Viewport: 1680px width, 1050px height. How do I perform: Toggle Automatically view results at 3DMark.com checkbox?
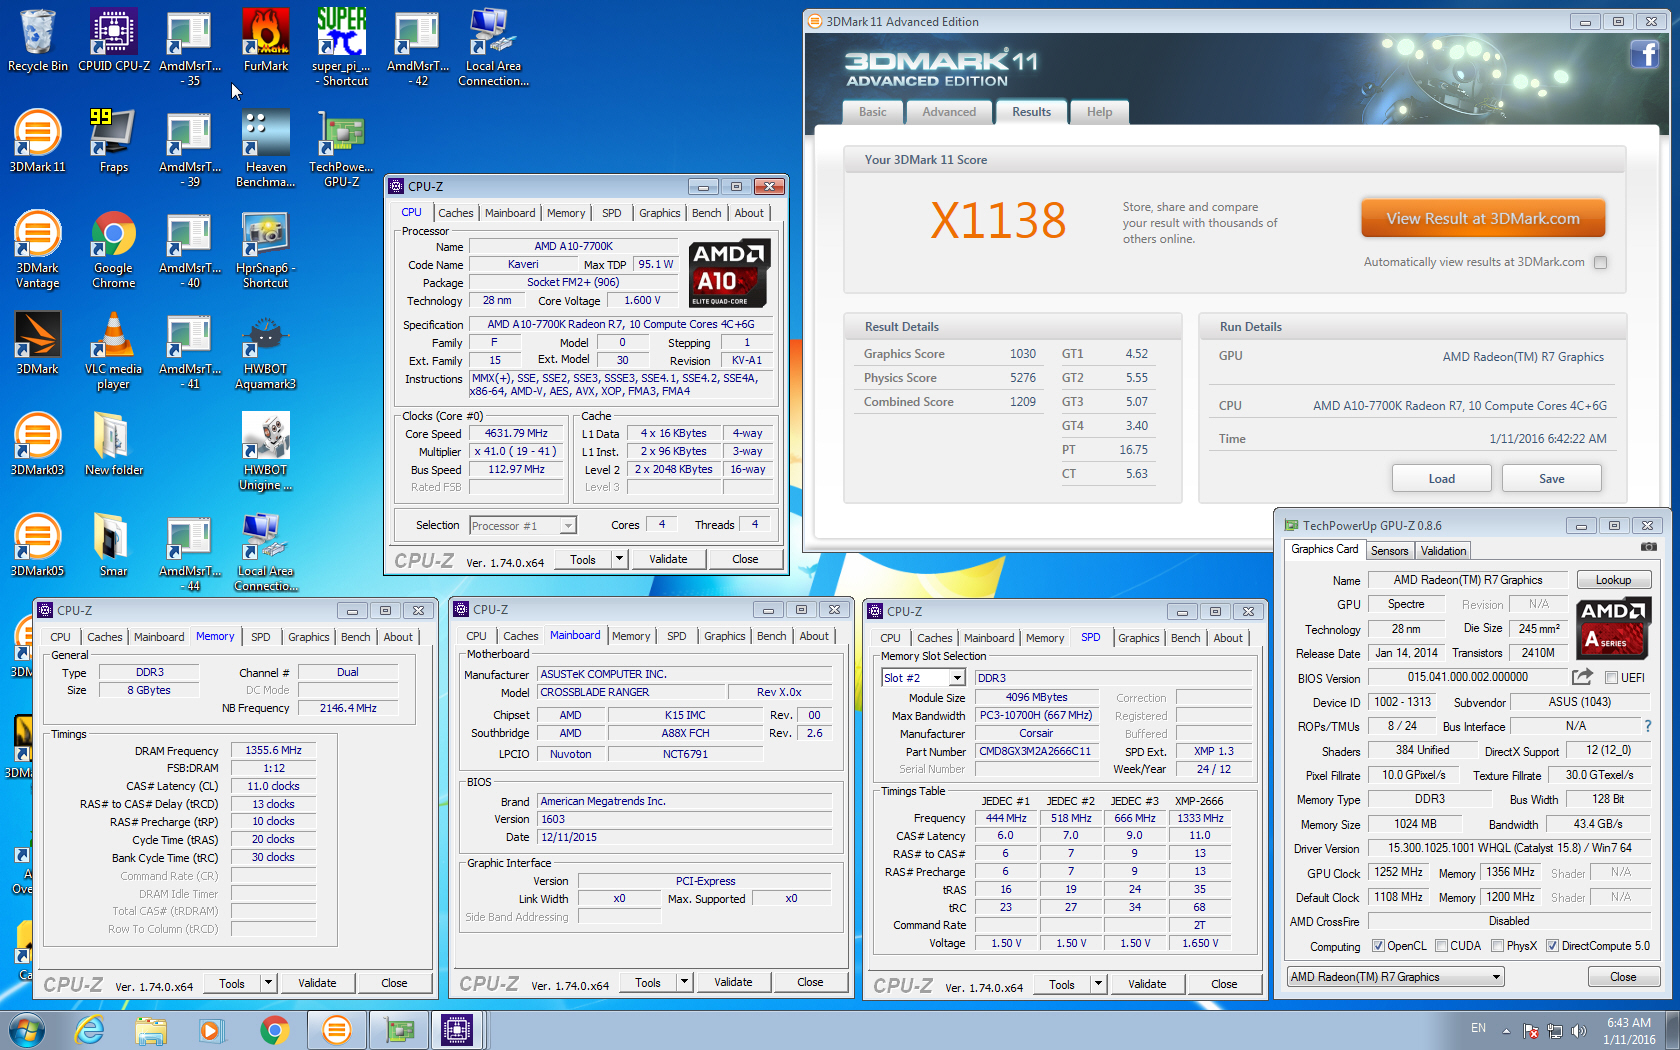[1601, 262]
